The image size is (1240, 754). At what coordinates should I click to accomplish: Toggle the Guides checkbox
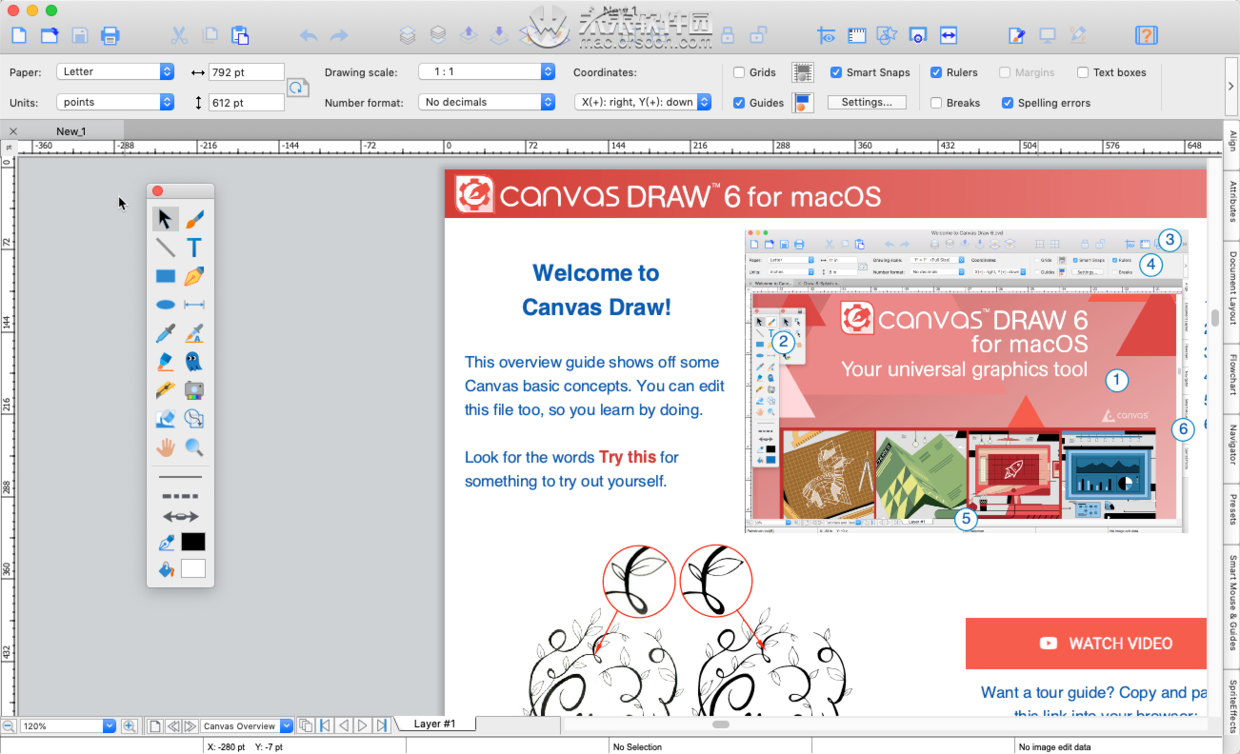(x=739, y=102)
